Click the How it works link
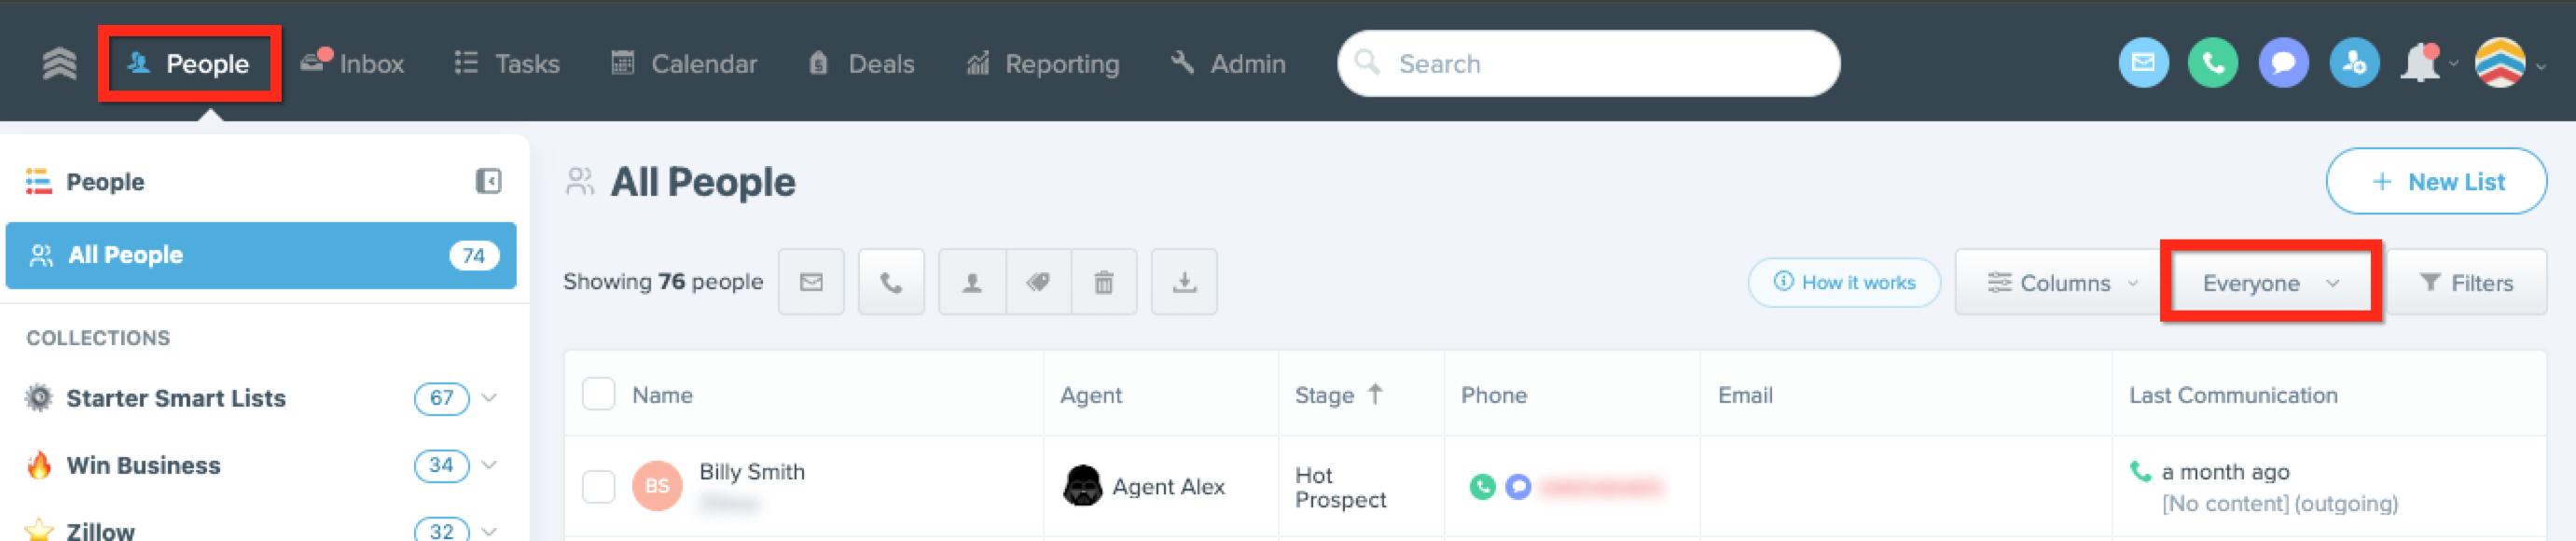Screen dimensions: 2576x541 (1844, 283)
